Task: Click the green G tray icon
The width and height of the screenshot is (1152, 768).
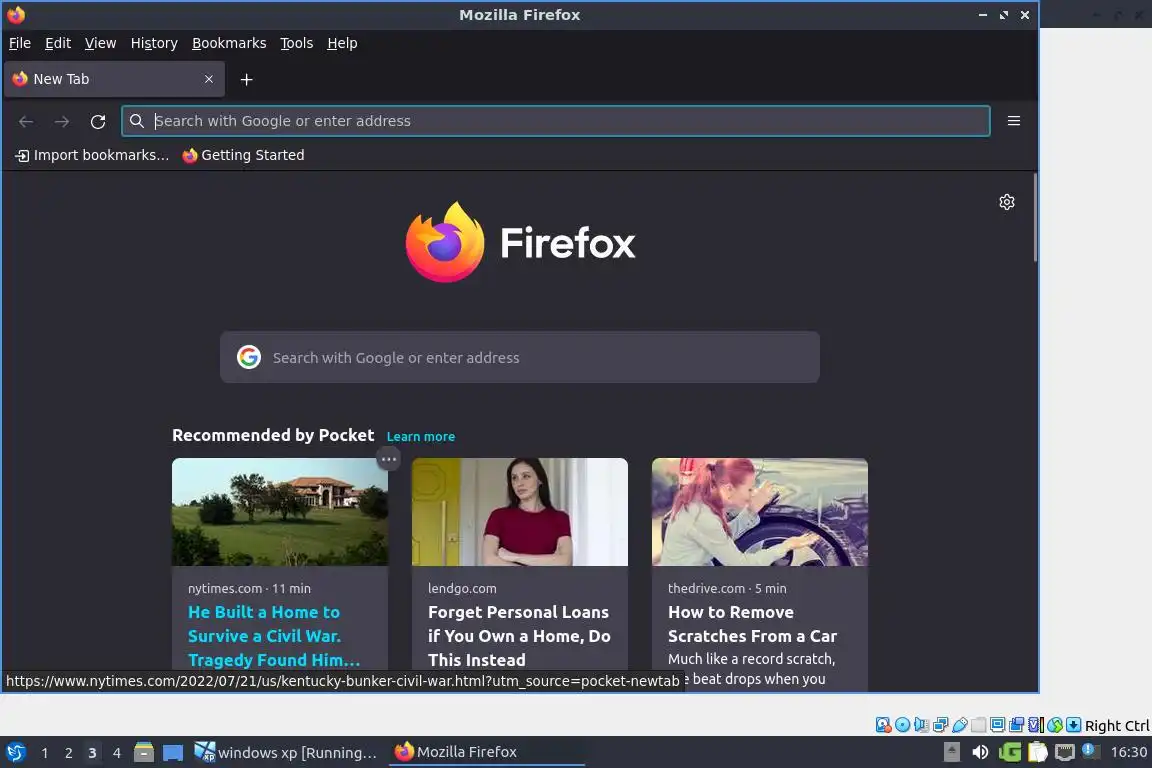Action: [1010, 752]
